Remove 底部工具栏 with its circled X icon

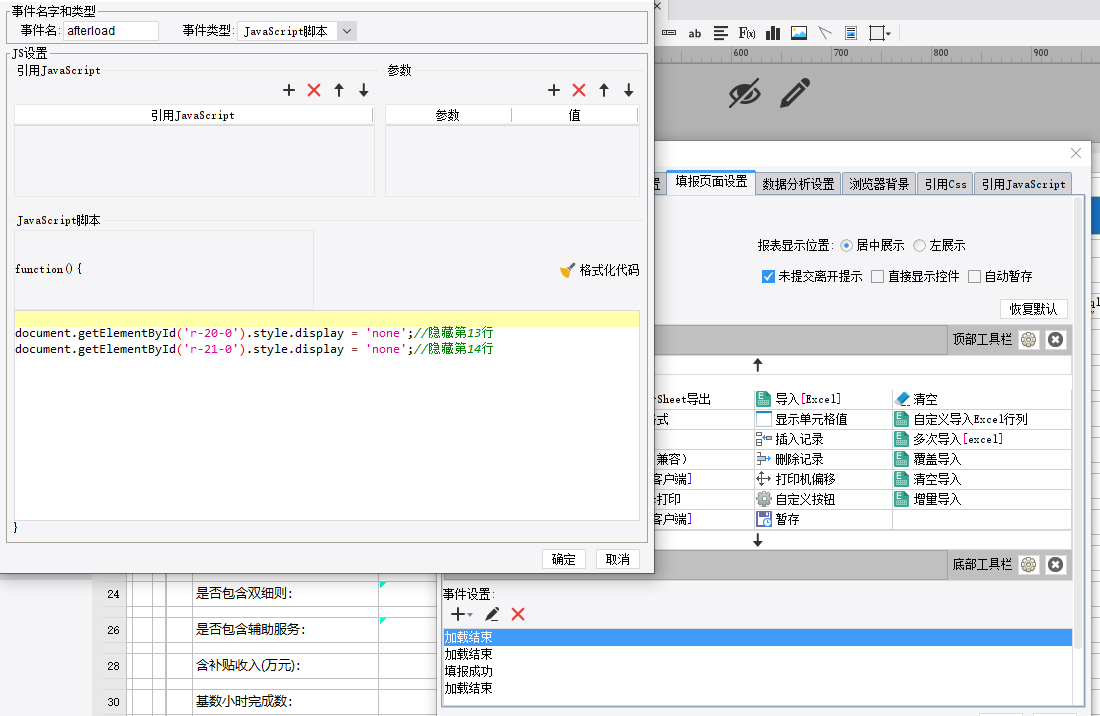pyautogui.click(x=1055, y=565)
